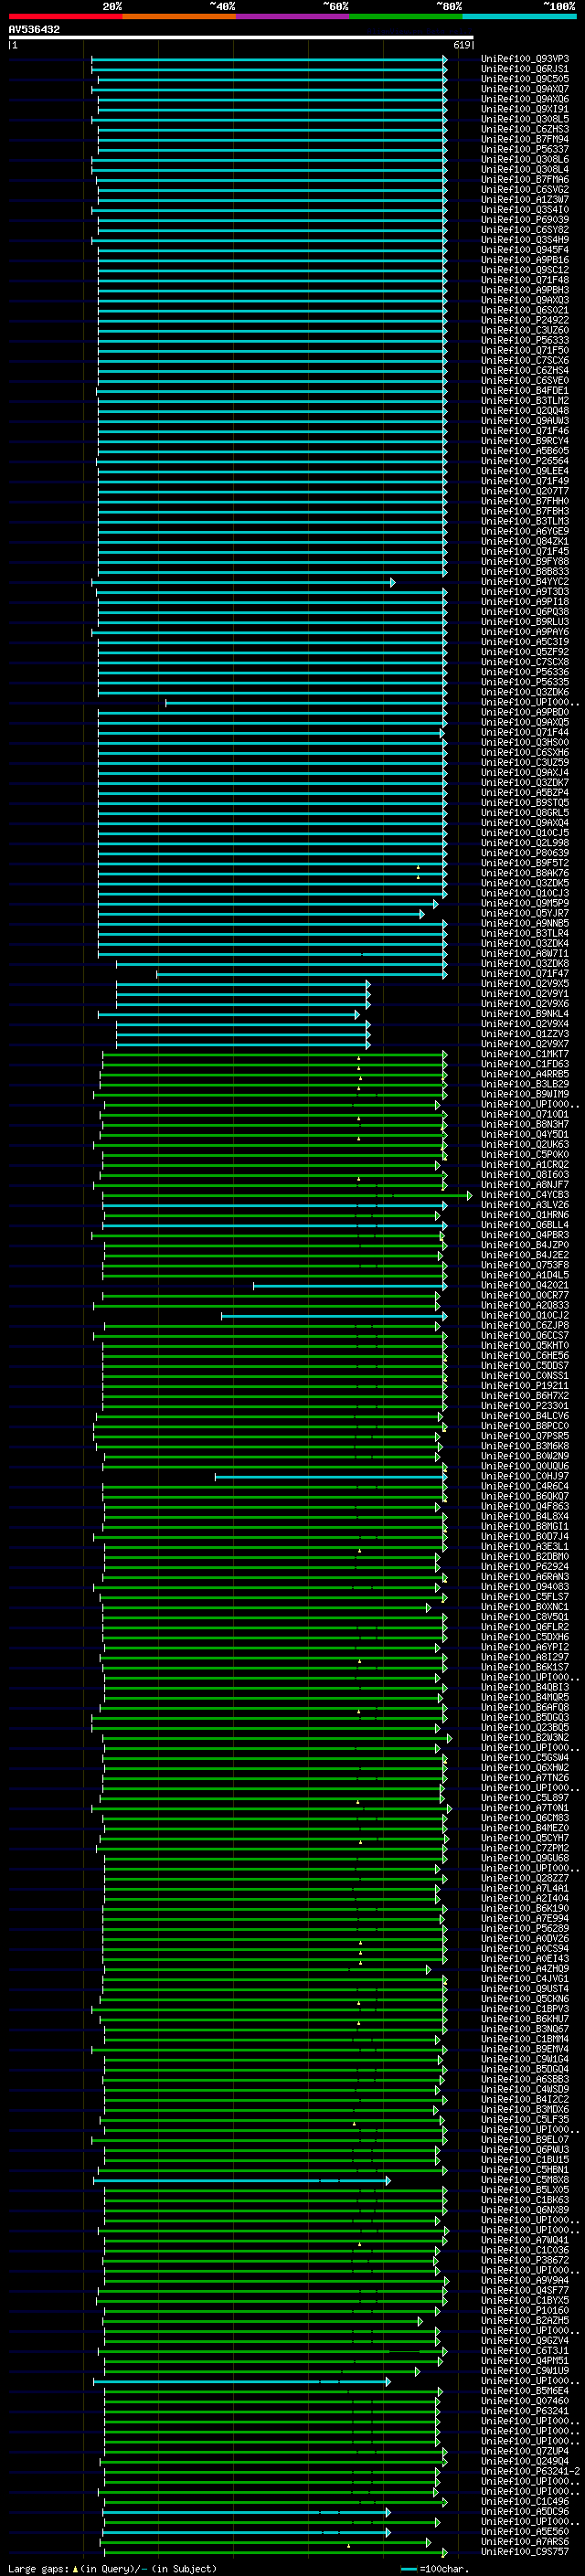Click the red ~20% legend color segment
The width and height of the screenshot is (585, 2576).
65,16
